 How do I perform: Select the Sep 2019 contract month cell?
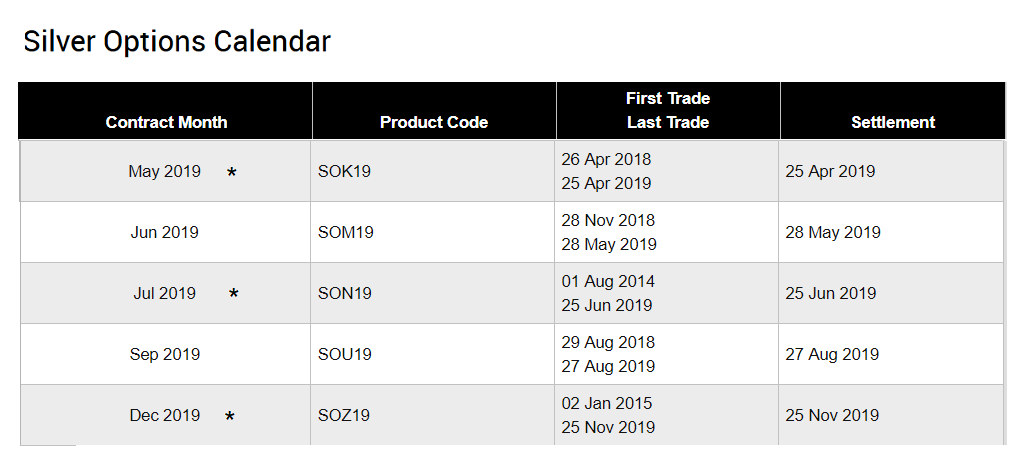[x=164, y=355]
